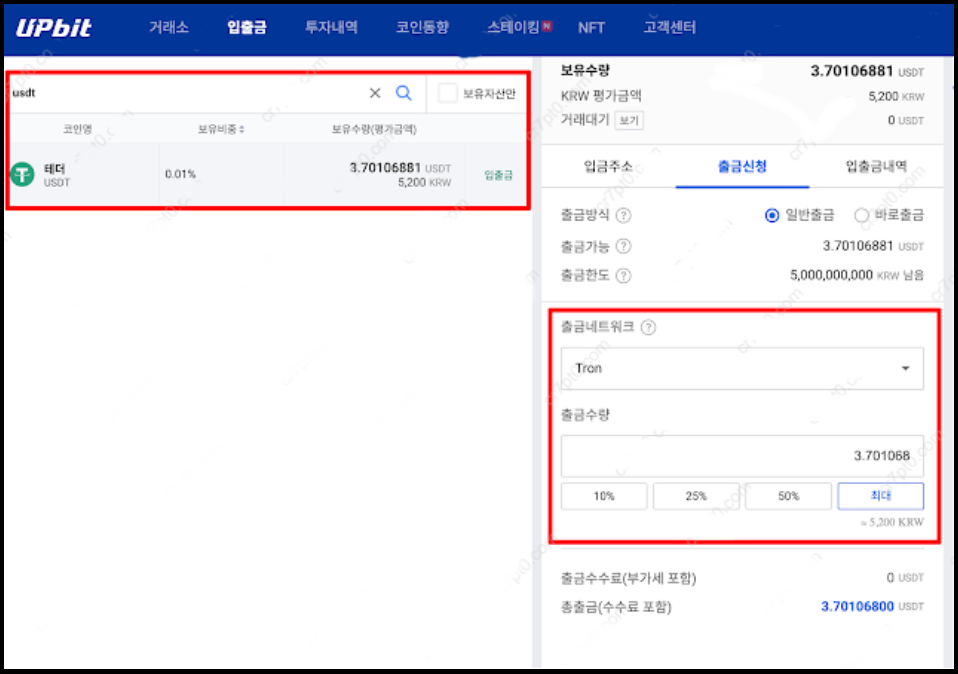Screen dimensions: 958x674
Task: Clear the usdt search with X icon
Action: pyautogui.click(x=375, y=93)
